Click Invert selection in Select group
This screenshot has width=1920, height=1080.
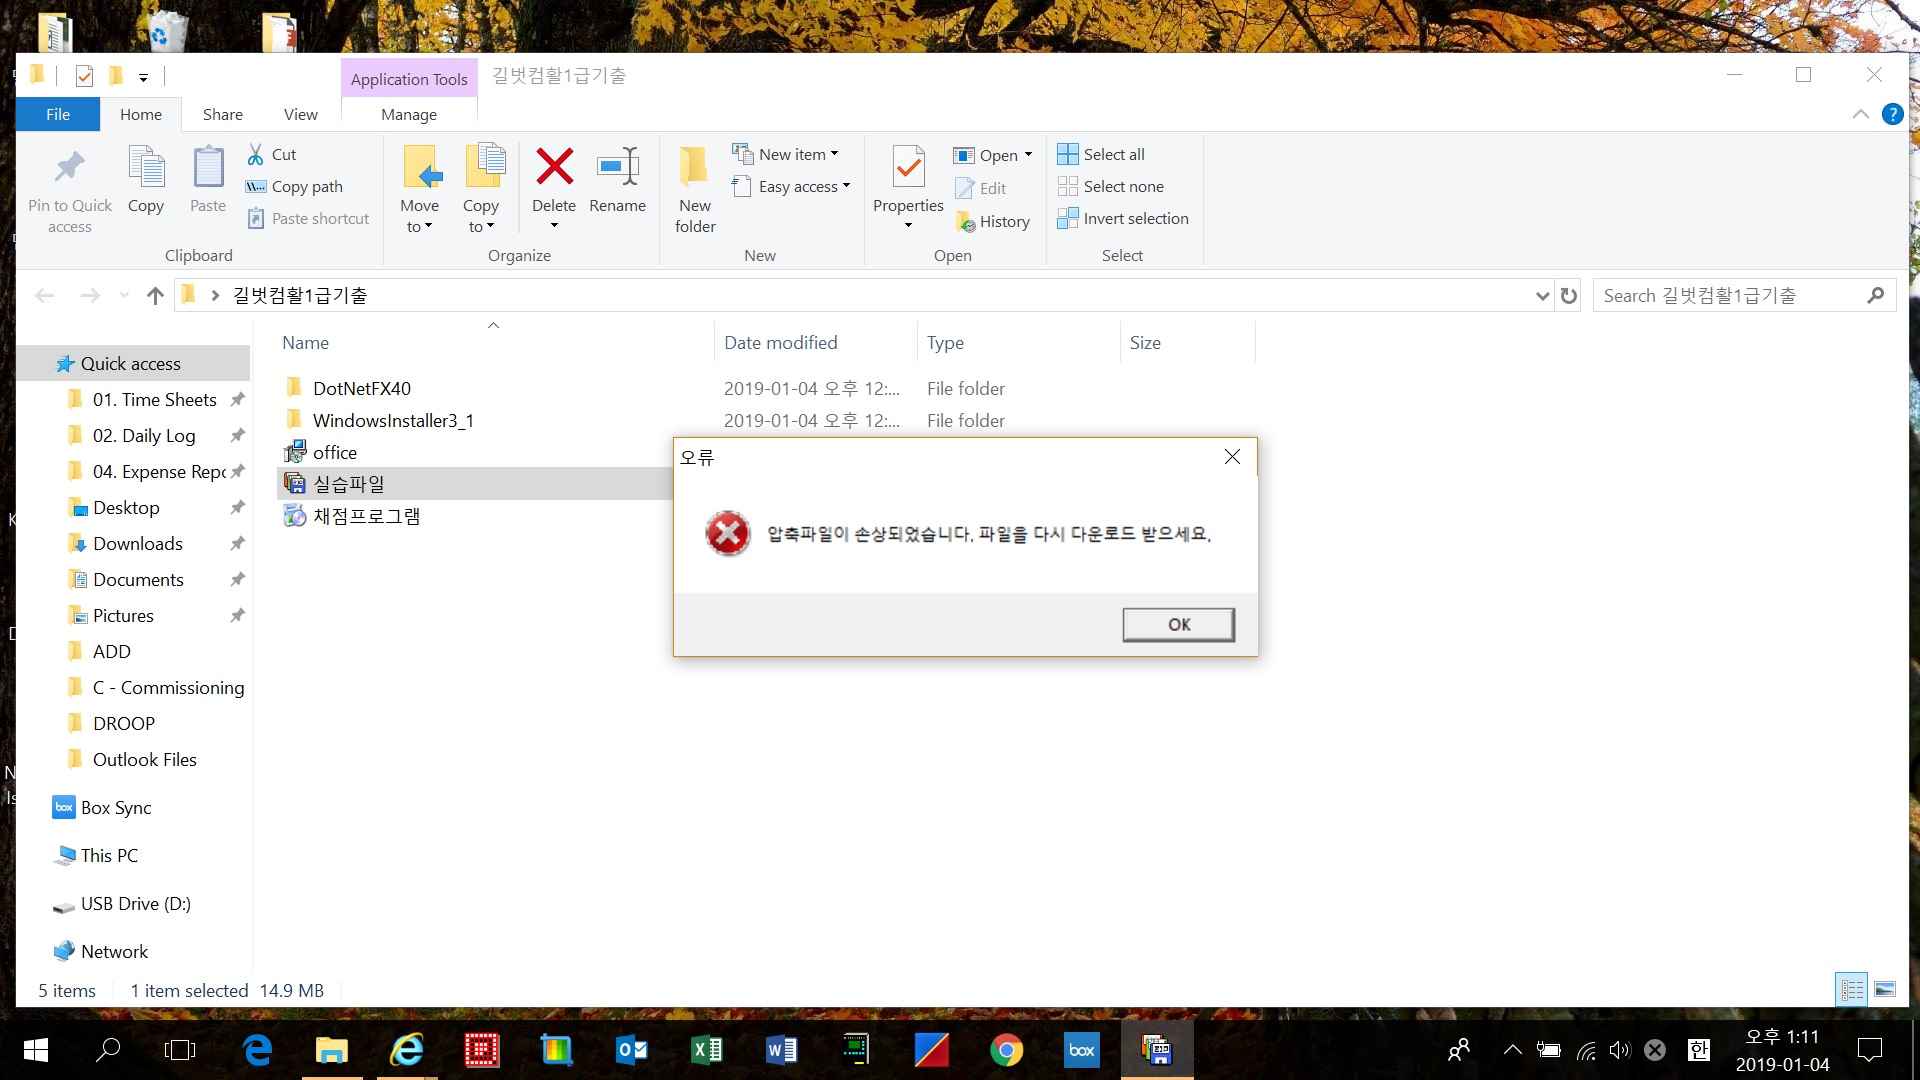click(1135, 219)
